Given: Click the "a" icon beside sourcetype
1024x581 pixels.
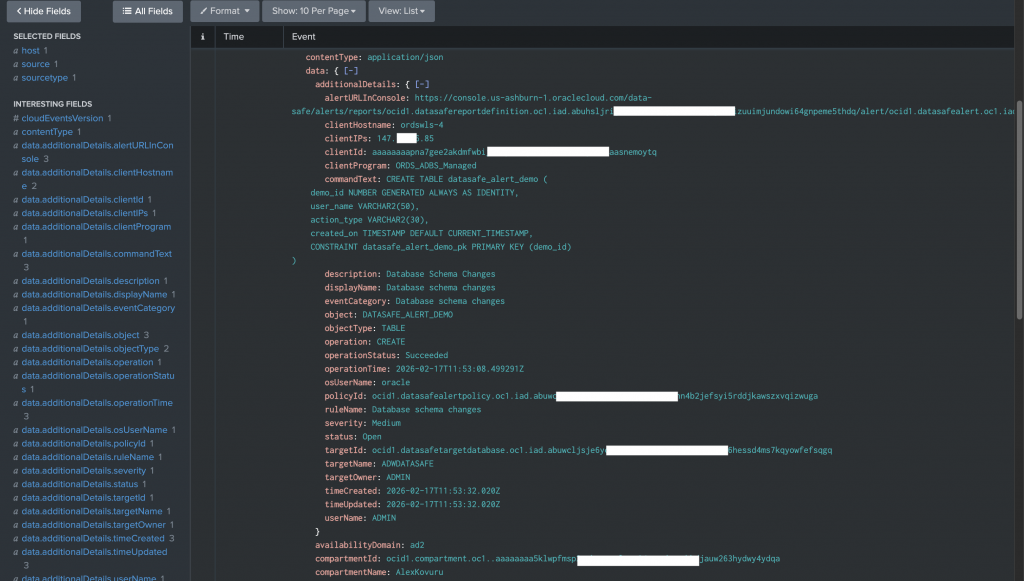Looking at the screenshot, I should point(15,77).
